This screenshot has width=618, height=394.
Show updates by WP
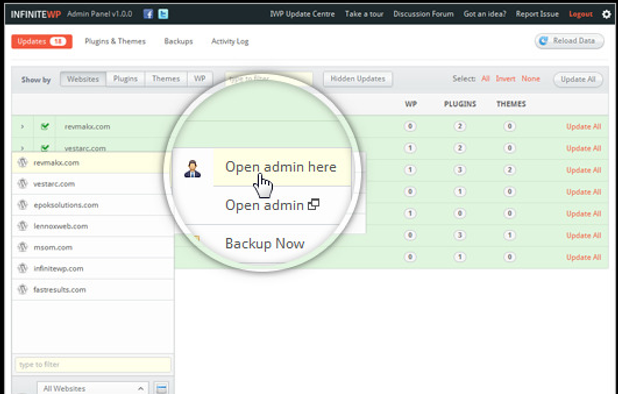coord(200,79)
